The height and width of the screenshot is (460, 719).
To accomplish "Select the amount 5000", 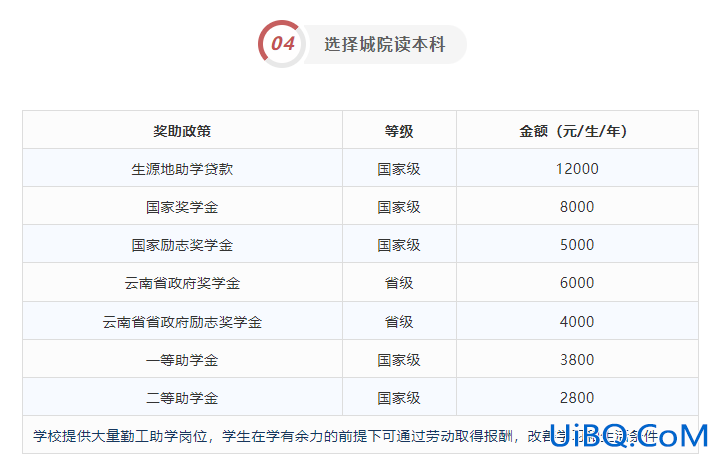I will pos(577,245).
